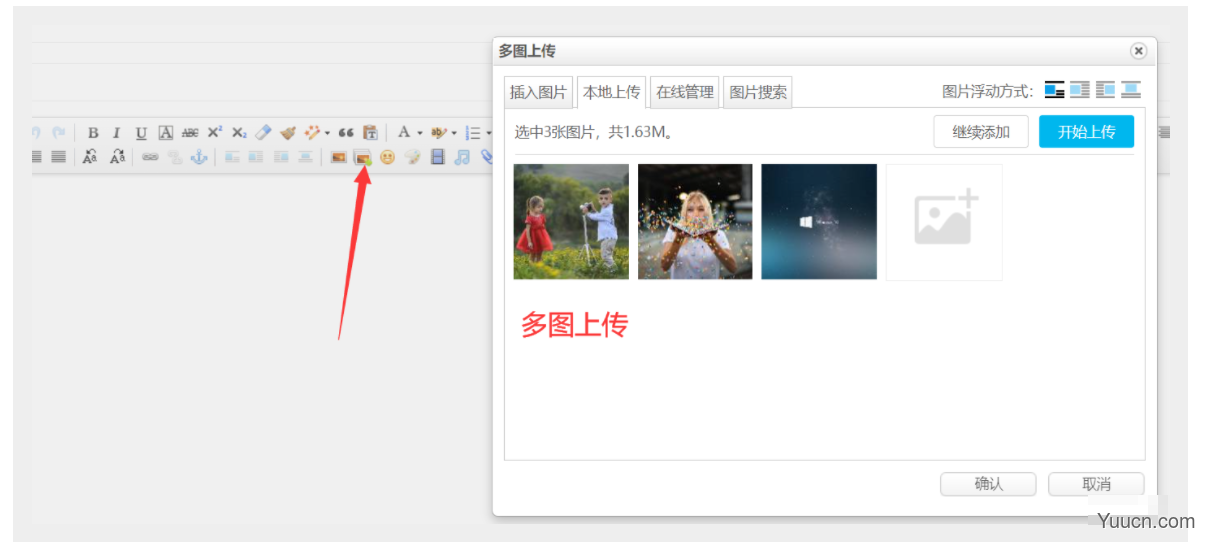Click the 选中3张图片，共1.63M。 status text
This screenshot has width=1208, height=551.
tap(594, 132)
